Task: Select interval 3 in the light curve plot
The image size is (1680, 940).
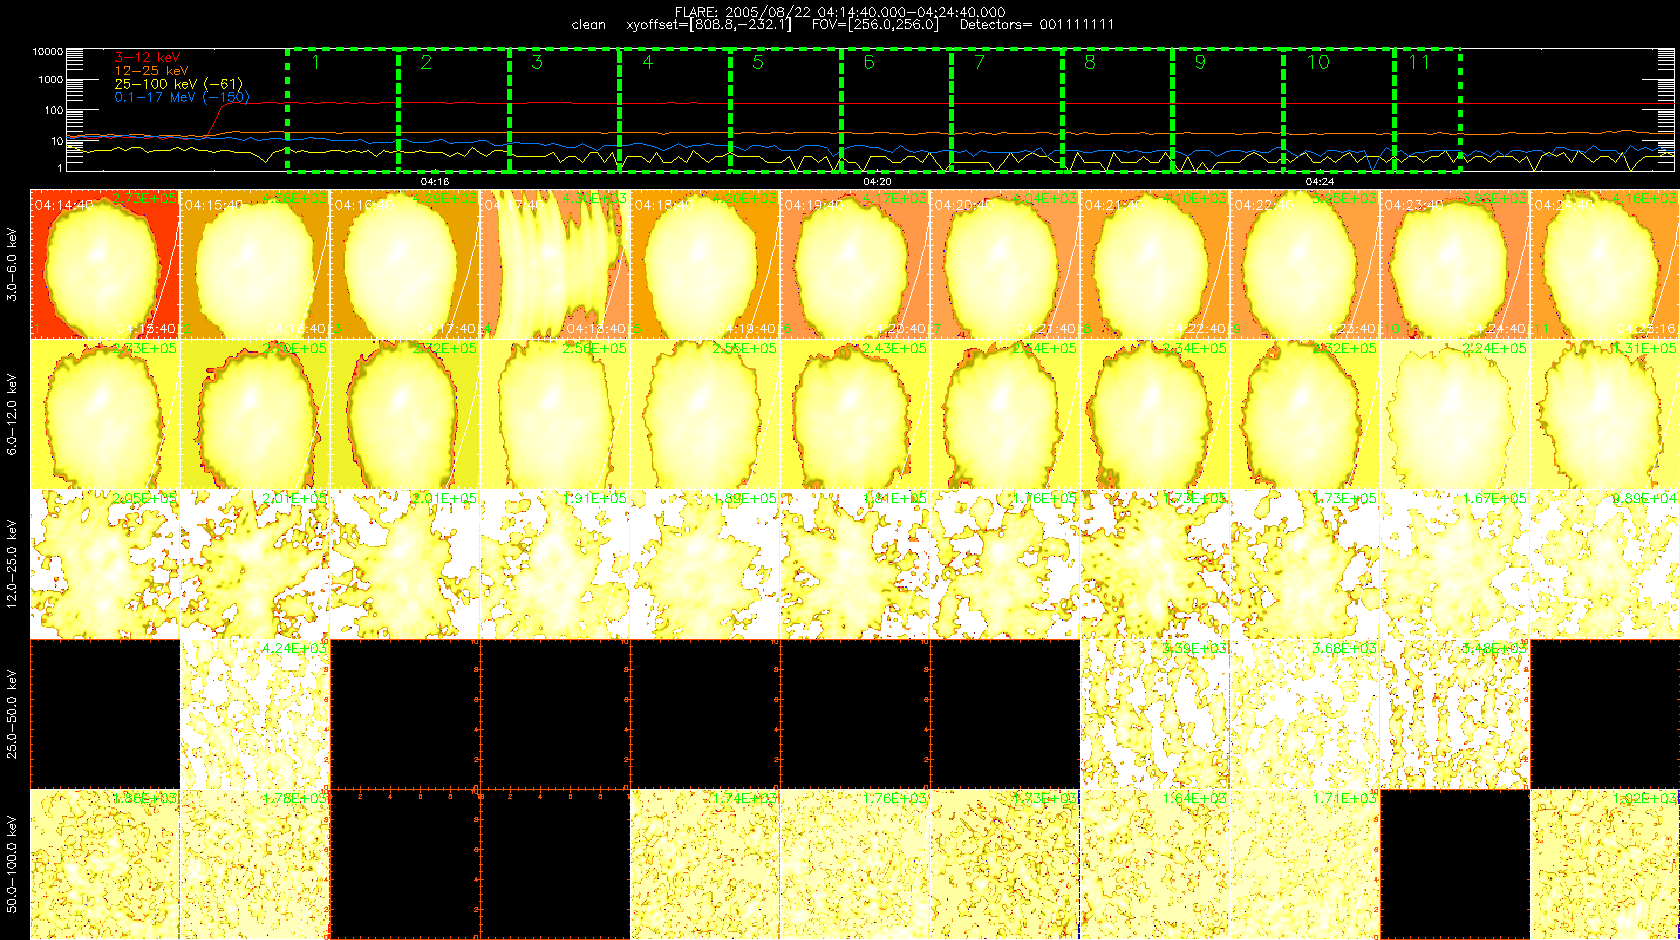Action: tap(564, 110)
